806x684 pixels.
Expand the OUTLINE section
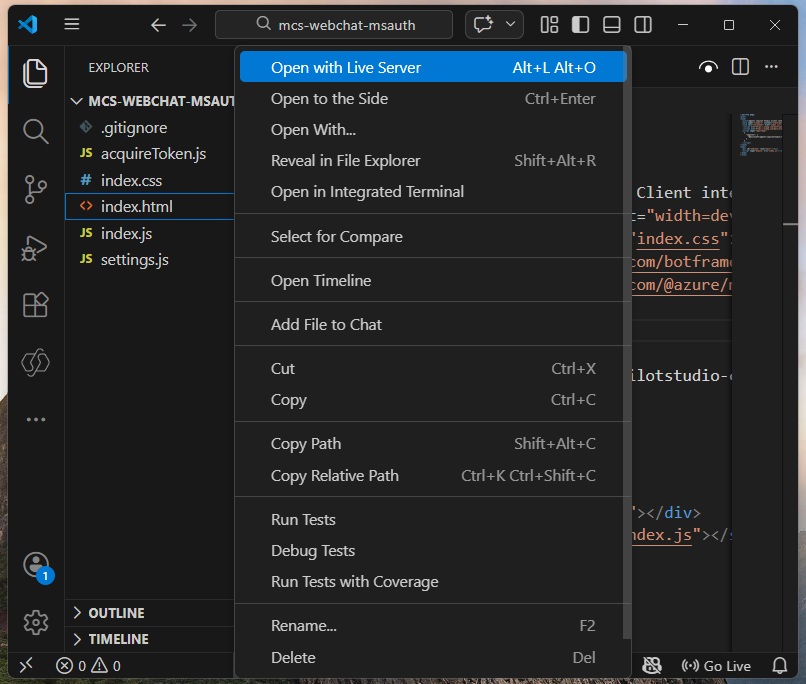pos(116,613)
